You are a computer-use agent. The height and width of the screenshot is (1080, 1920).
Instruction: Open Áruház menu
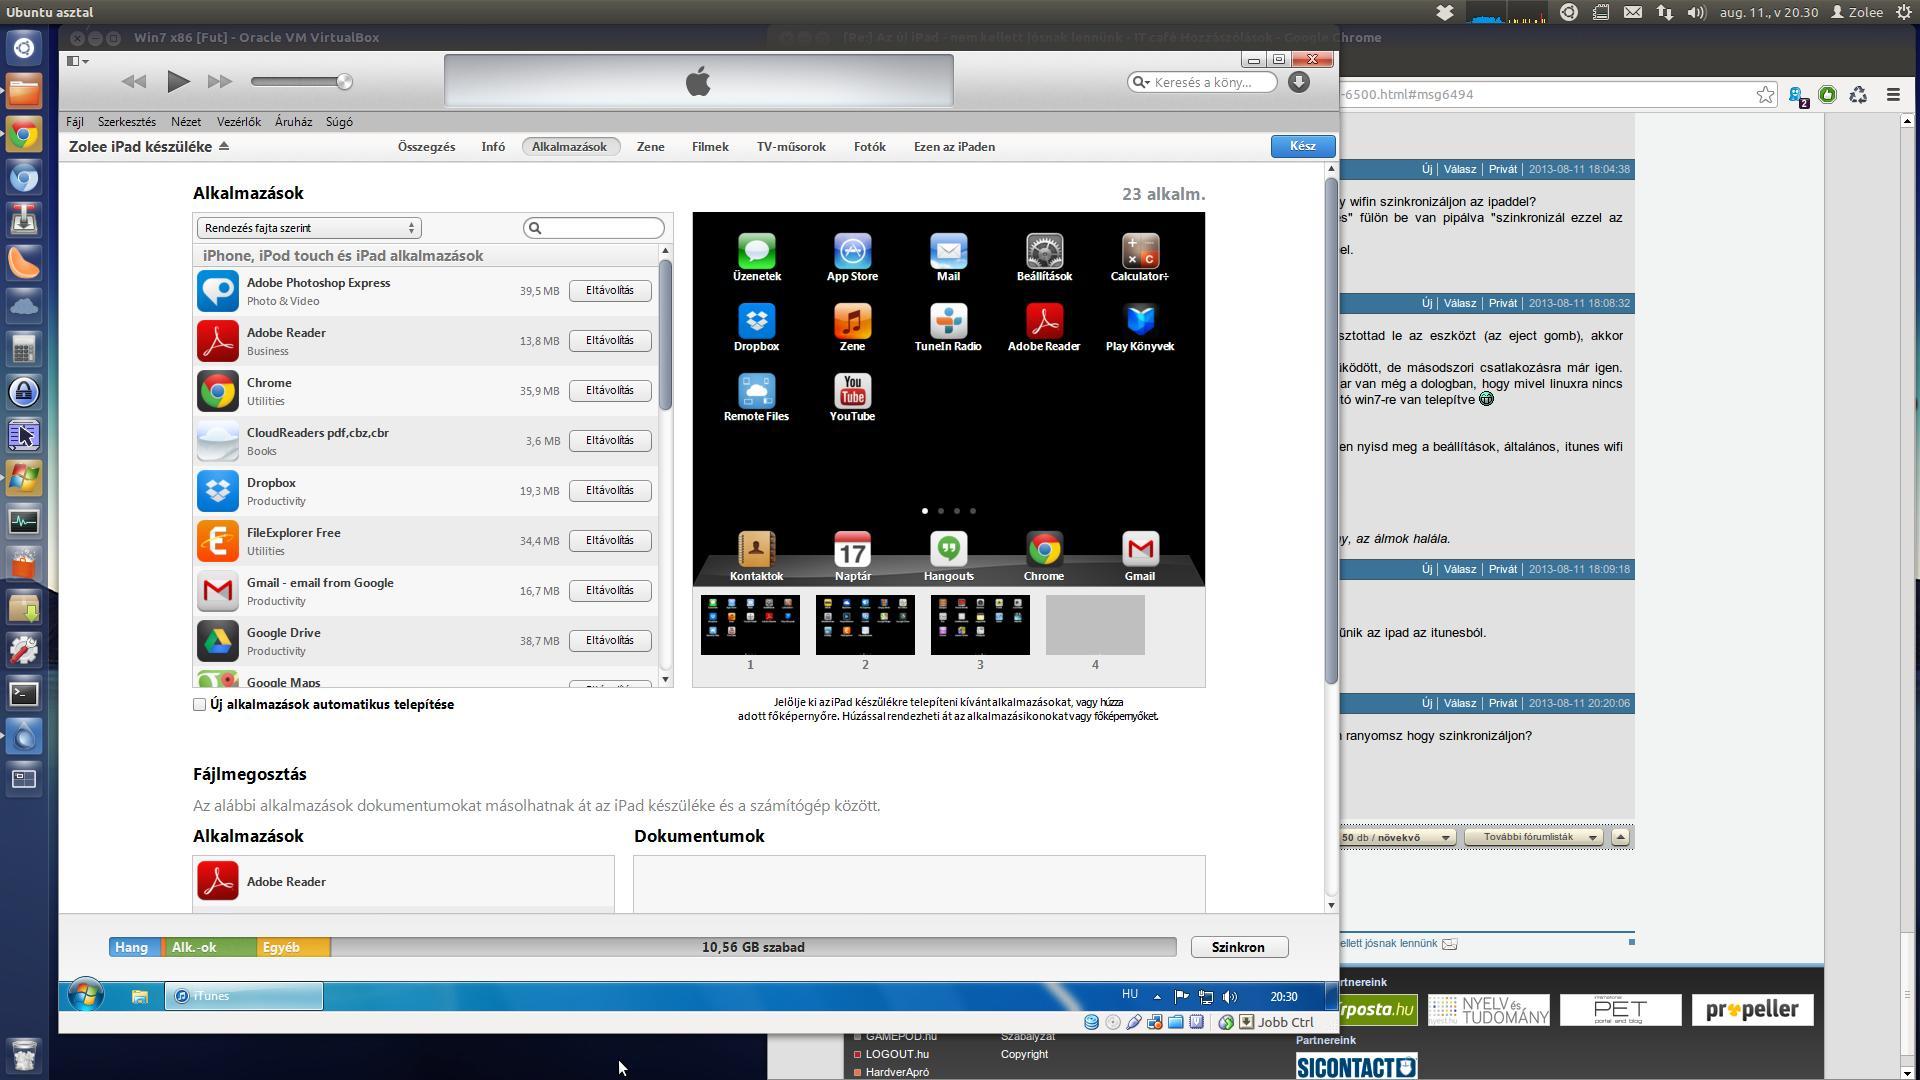click(x=293, y=121)
